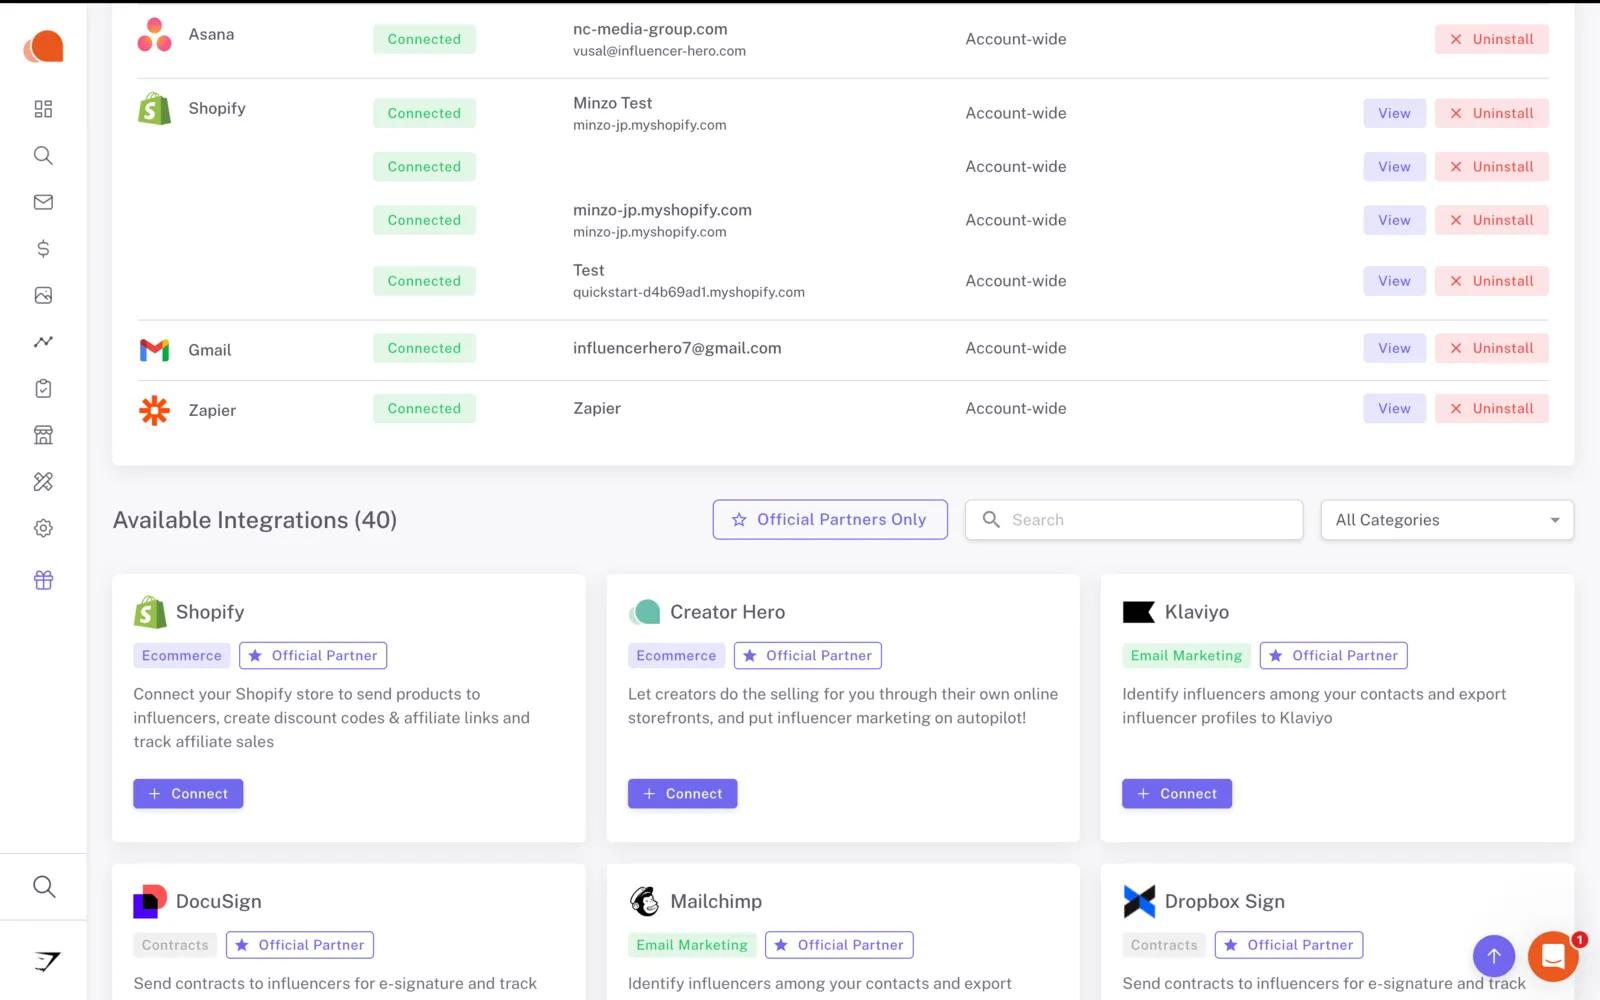
Task: View the Gmail integration
Action: coord(1394,348)
